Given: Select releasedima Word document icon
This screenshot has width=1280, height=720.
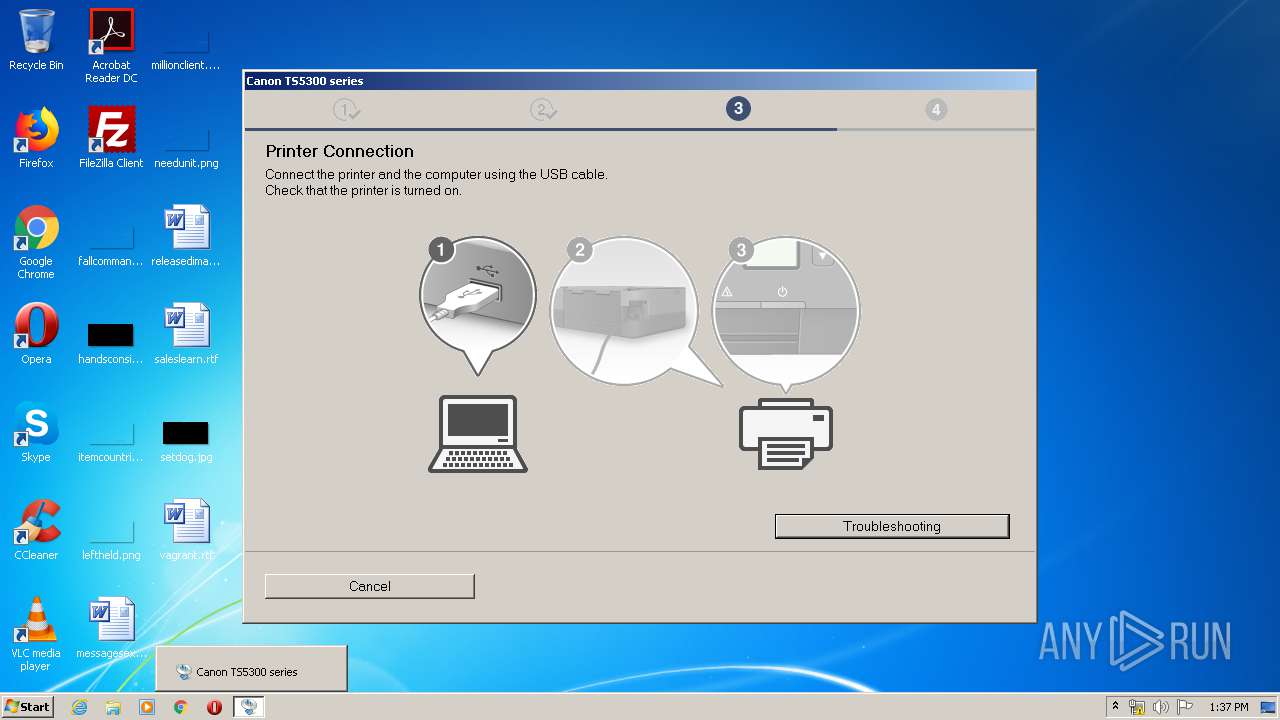Looking at the screenshot, I should tap(186, 236).
